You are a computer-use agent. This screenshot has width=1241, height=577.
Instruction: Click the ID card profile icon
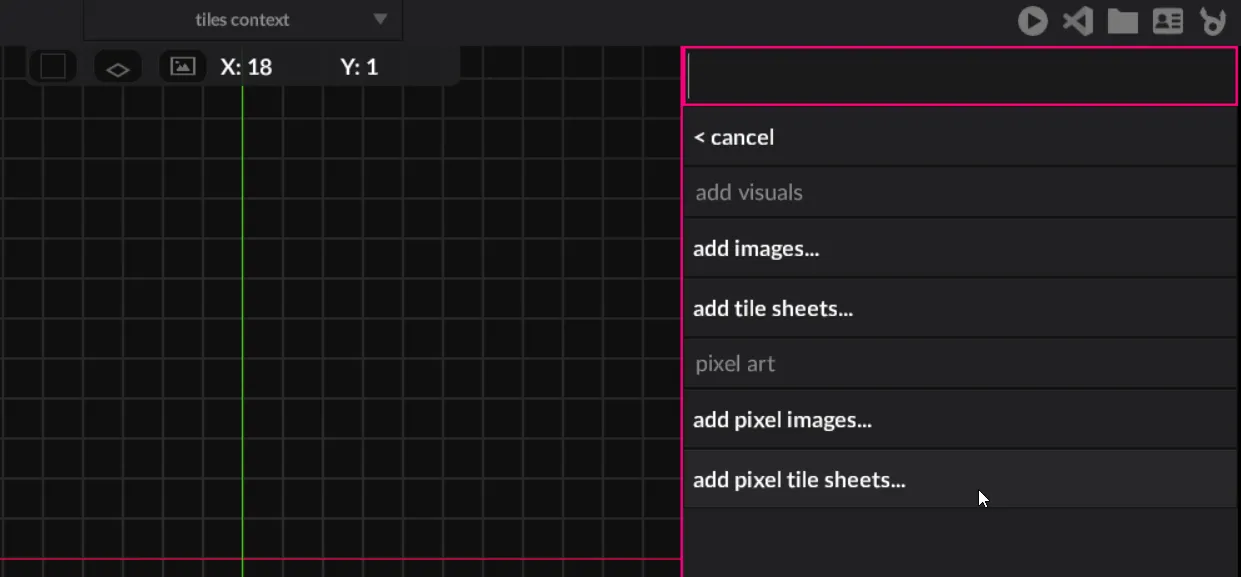point(1168,21)
